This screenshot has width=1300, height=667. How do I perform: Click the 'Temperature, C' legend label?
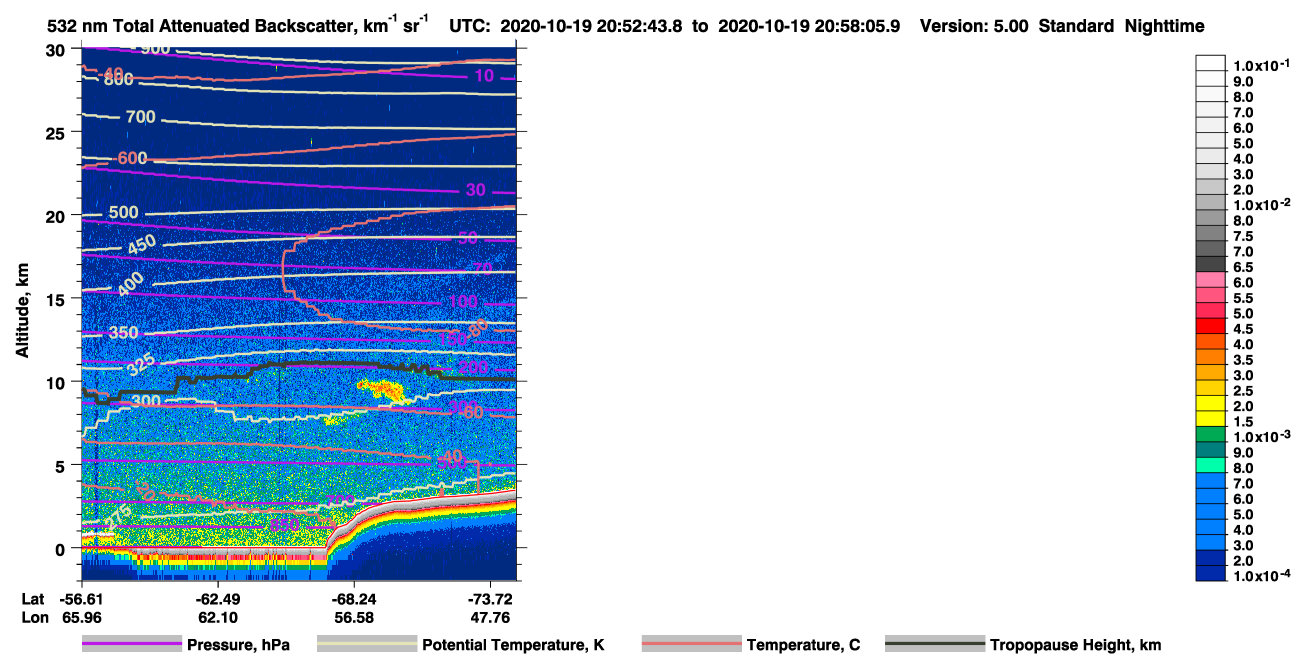(x=803, y=645)
